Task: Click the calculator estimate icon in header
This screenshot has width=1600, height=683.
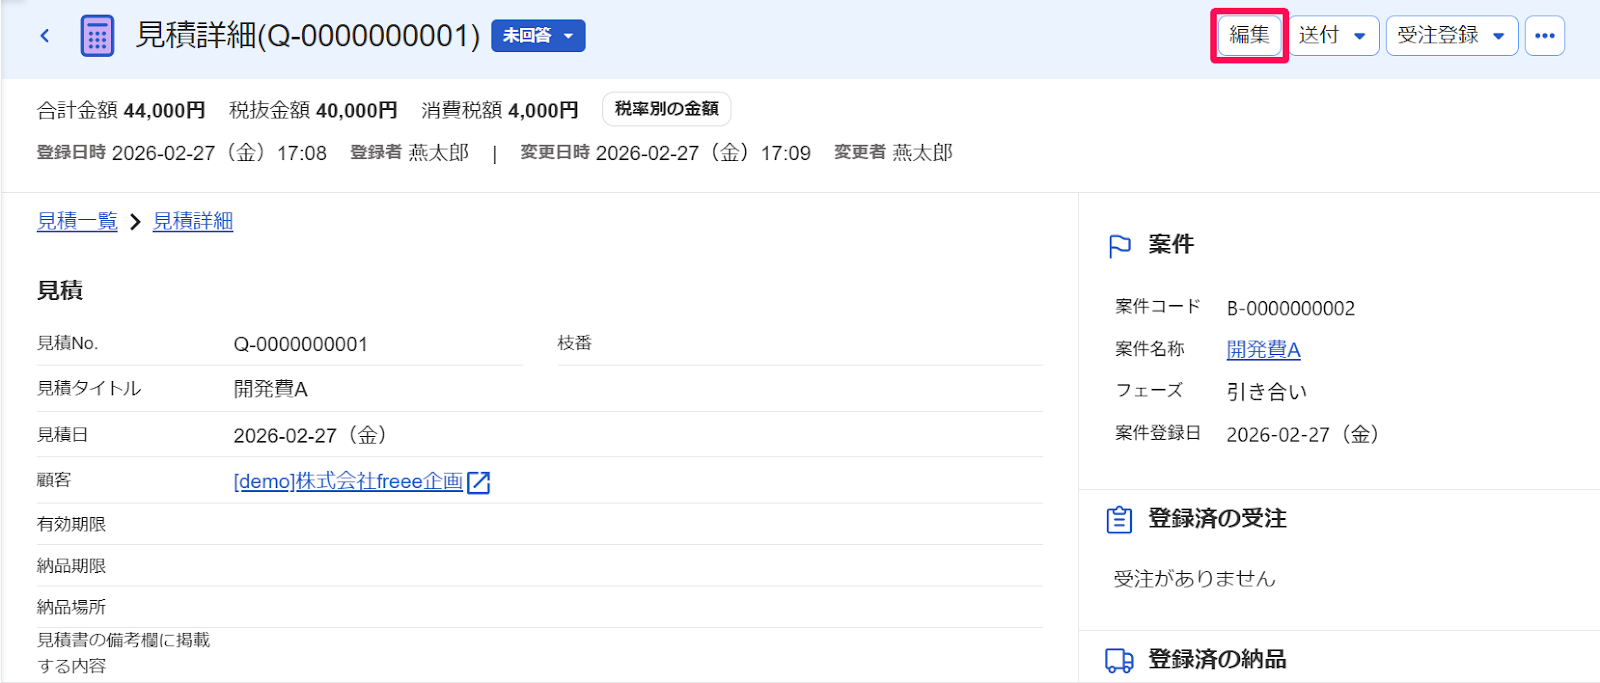Action: [x=97, y=36]
